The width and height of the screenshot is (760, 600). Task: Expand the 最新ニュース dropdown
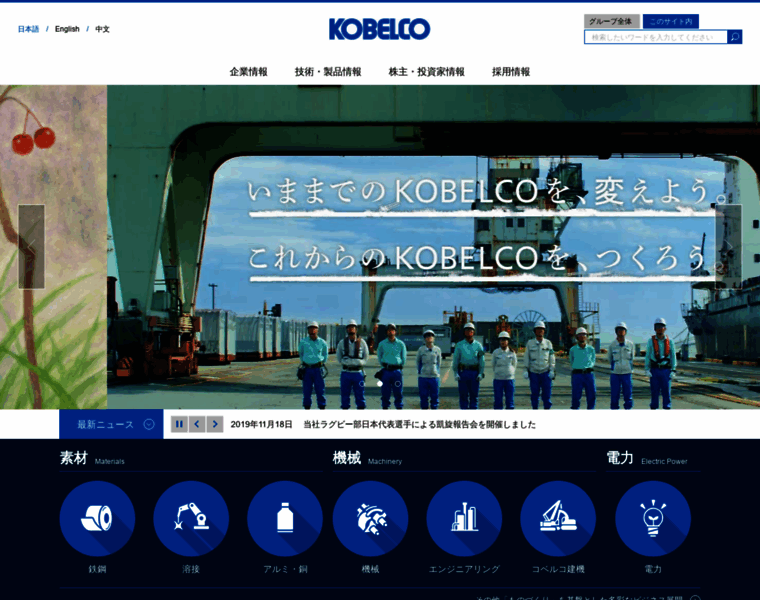(x=111, y=424)
